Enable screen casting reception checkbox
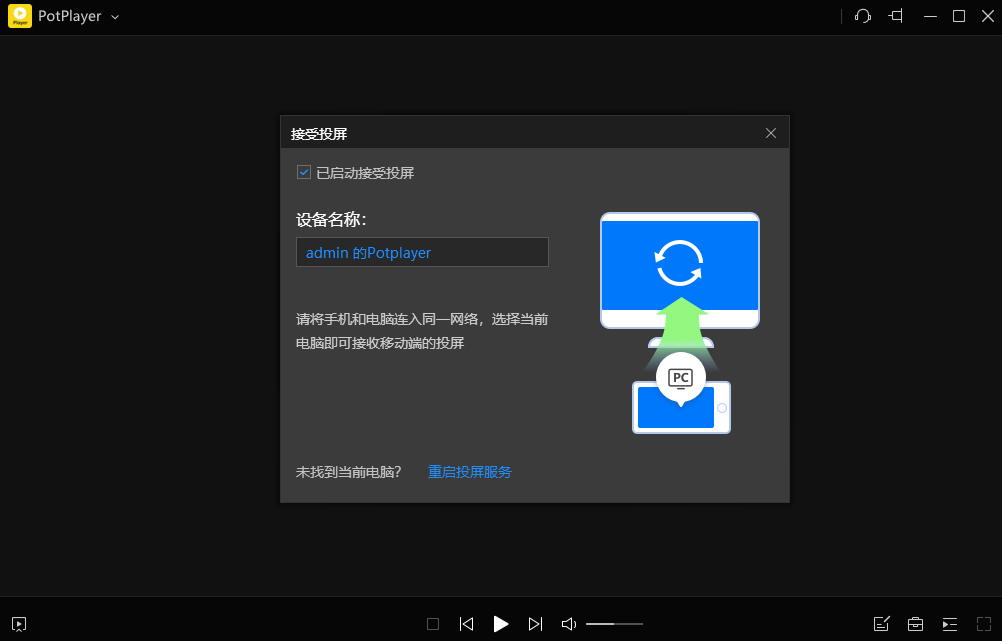The width and height of the screenshot is (1002, 641). pyautogui.click(x=303, y=172)
